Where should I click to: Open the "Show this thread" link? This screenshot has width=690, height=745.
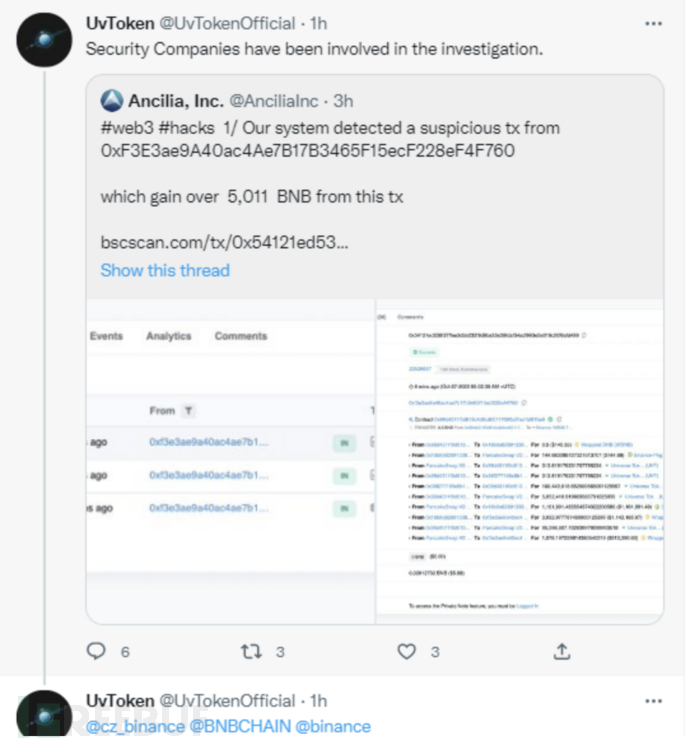click(x=165, y=270)
